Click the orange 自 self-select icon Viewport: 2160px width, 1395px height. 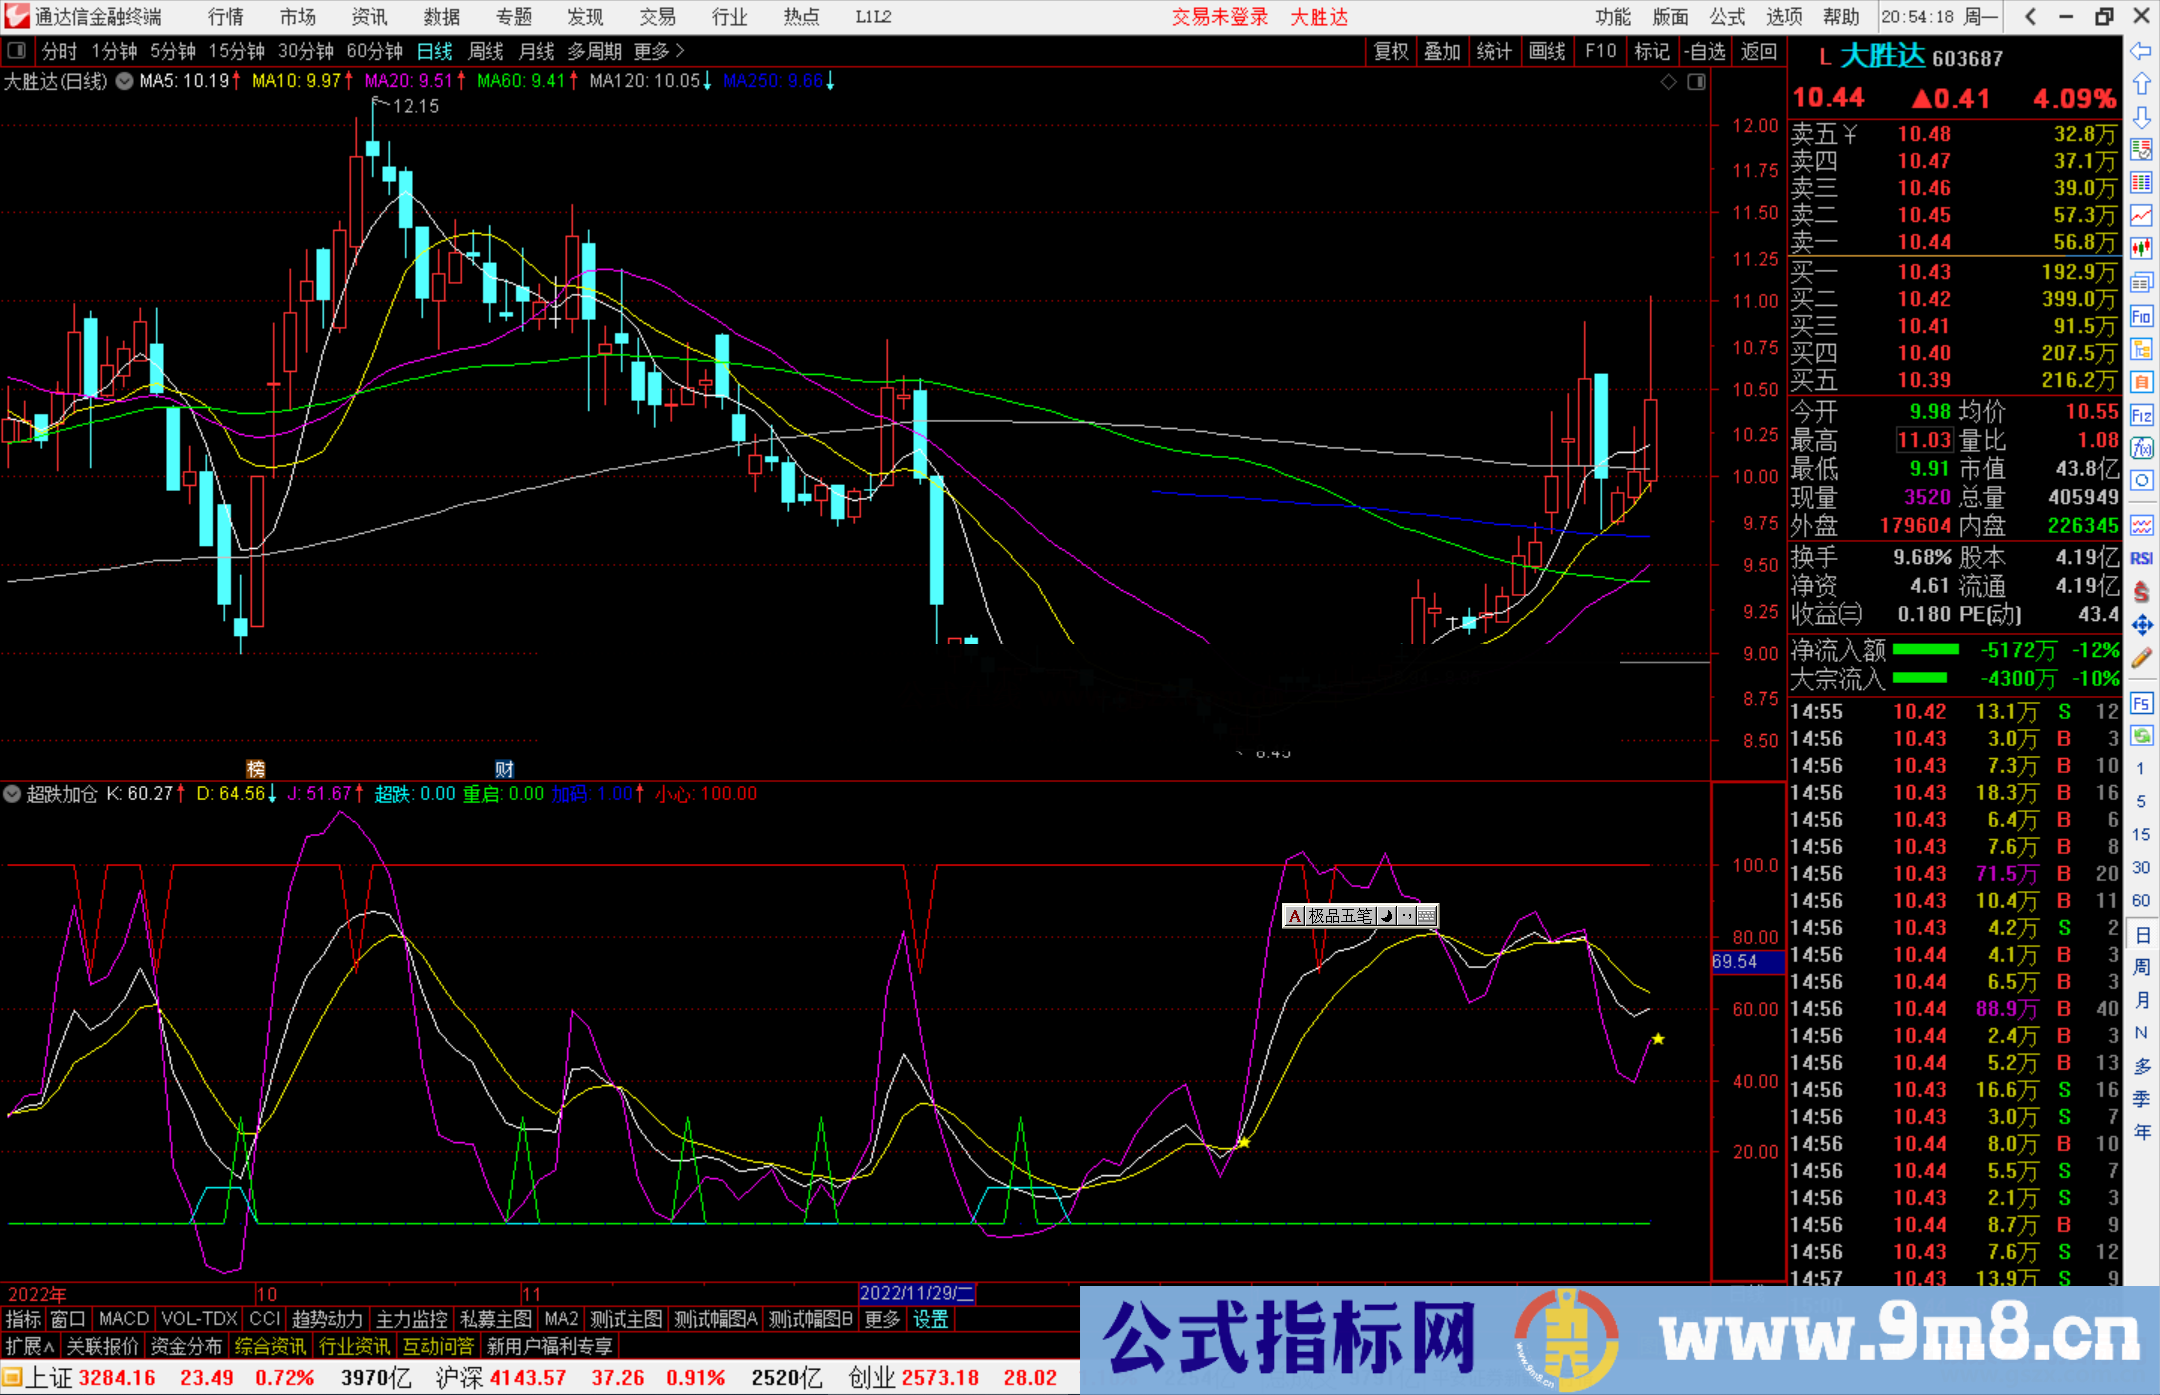coord(2141,382)
